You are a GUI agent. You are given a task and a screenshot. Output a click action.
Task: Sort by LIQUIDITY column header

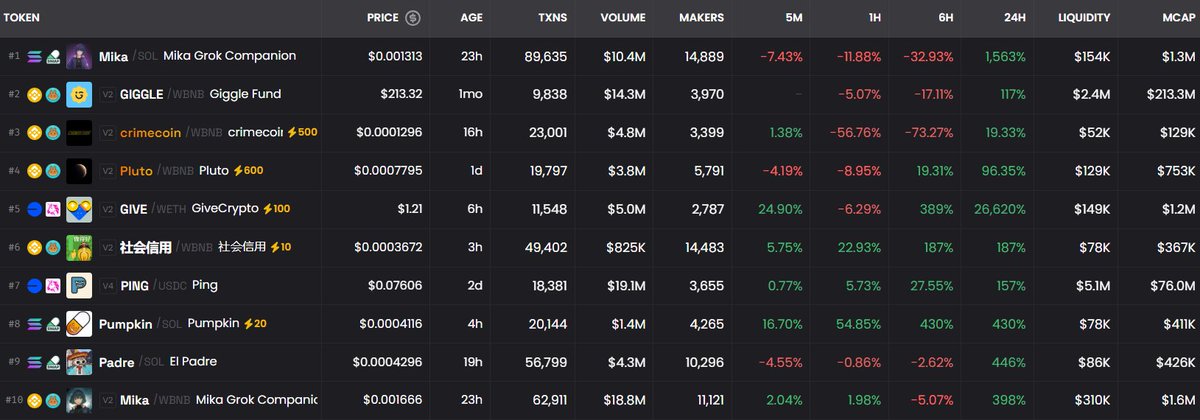coord(1084,18)
